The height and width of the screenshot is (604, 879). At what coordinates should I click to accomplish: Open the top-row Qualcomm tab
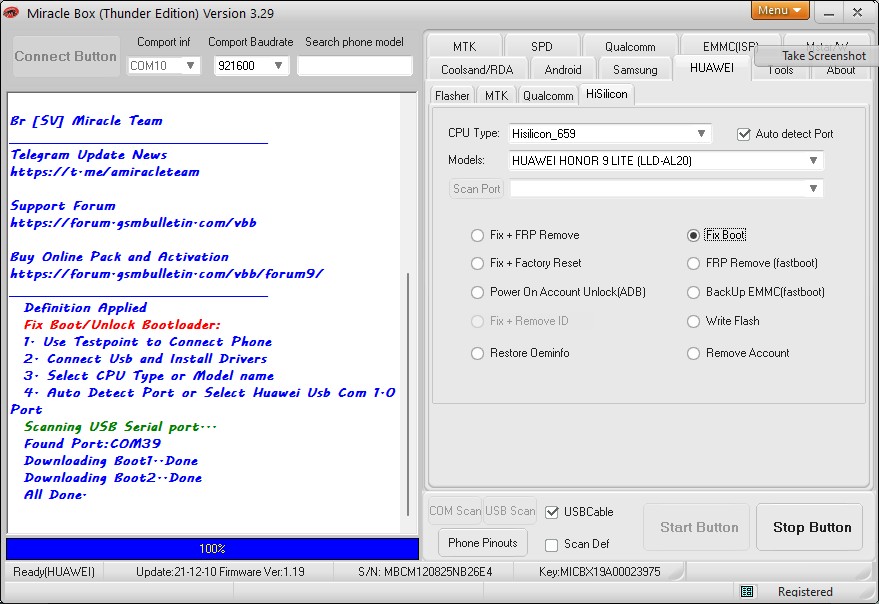(x=630, y=47)
